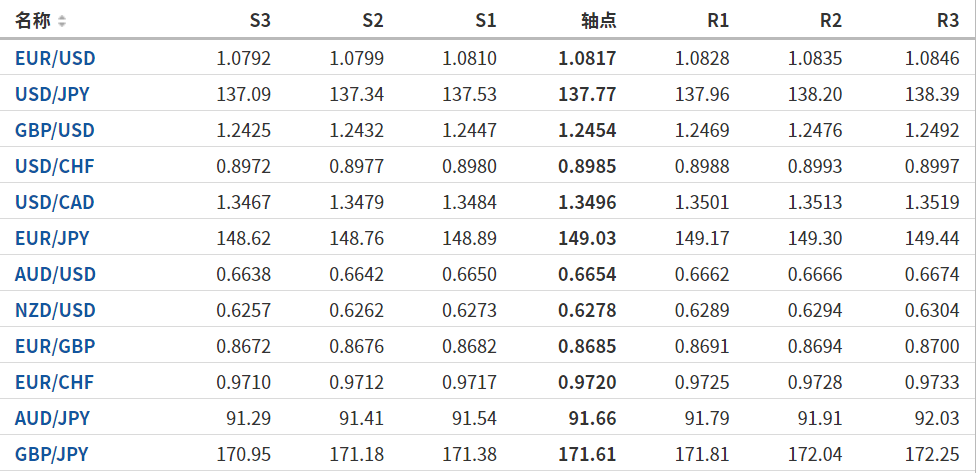The height and width of the screenshot is (473, 978).
Task: Open the USD/CAD pair link
Action: pyautogui.click(x=55, y=202)
